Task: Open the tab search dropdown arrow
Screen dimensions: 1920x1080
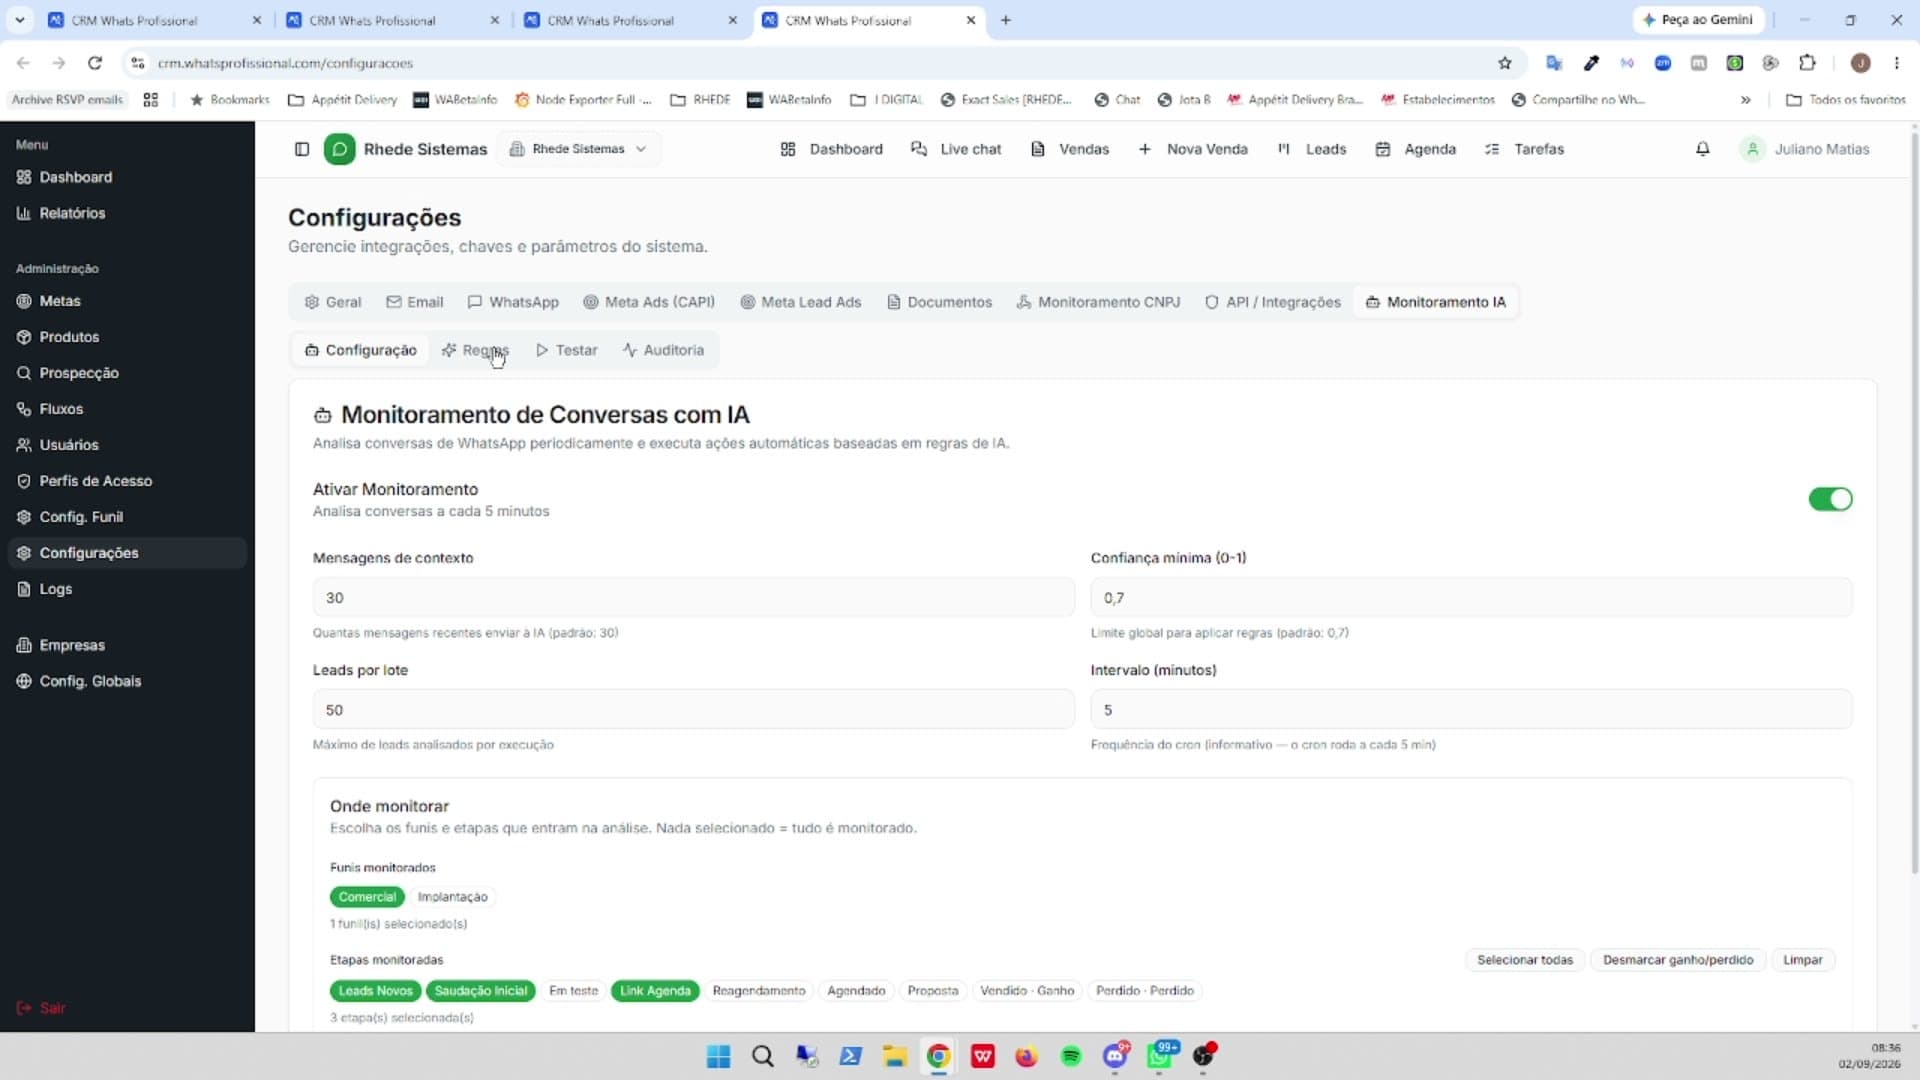Action: pyautogui.click(x=19, y=20)
